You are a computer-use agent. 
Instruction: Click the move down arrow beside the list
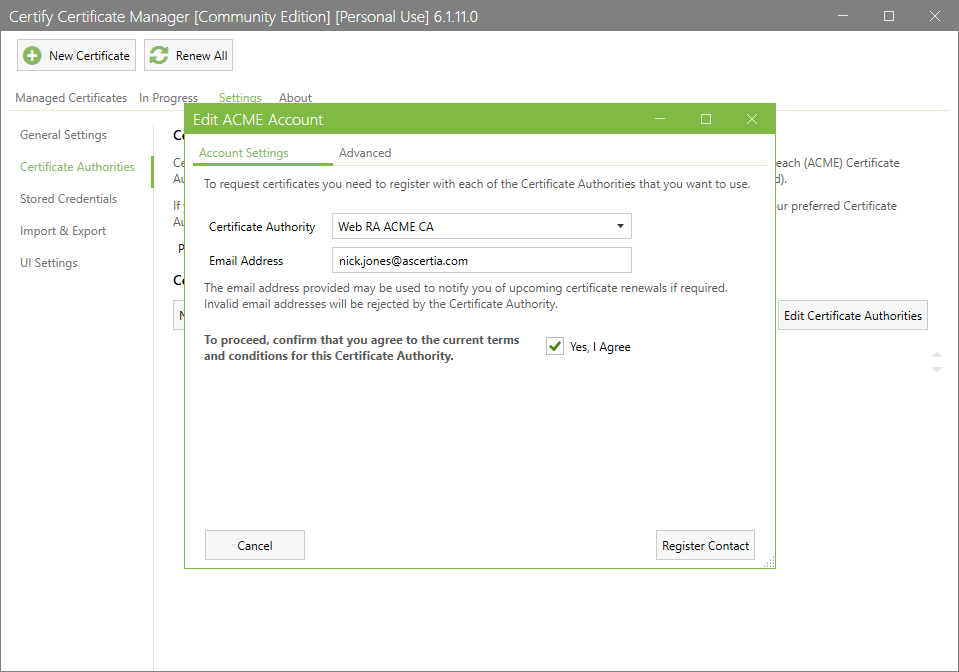936,369
